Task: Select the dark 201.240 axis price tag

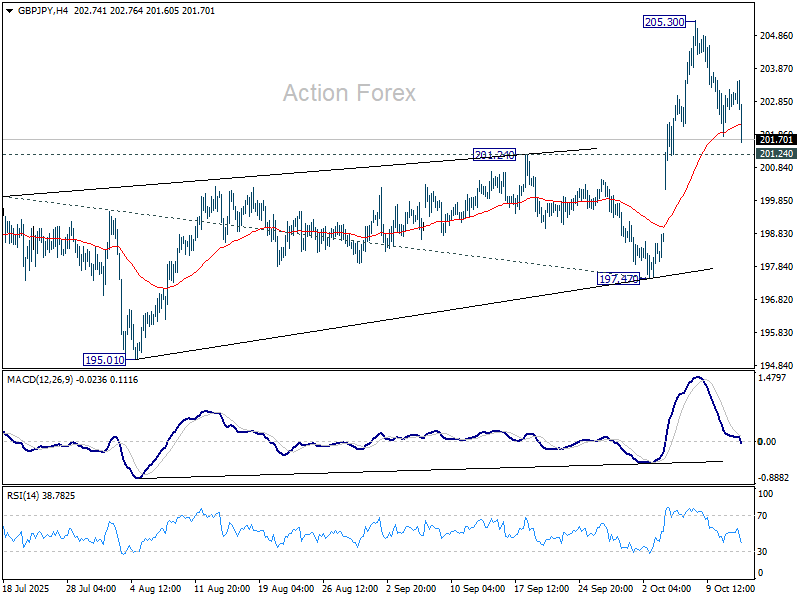Action: click(777, 154)
